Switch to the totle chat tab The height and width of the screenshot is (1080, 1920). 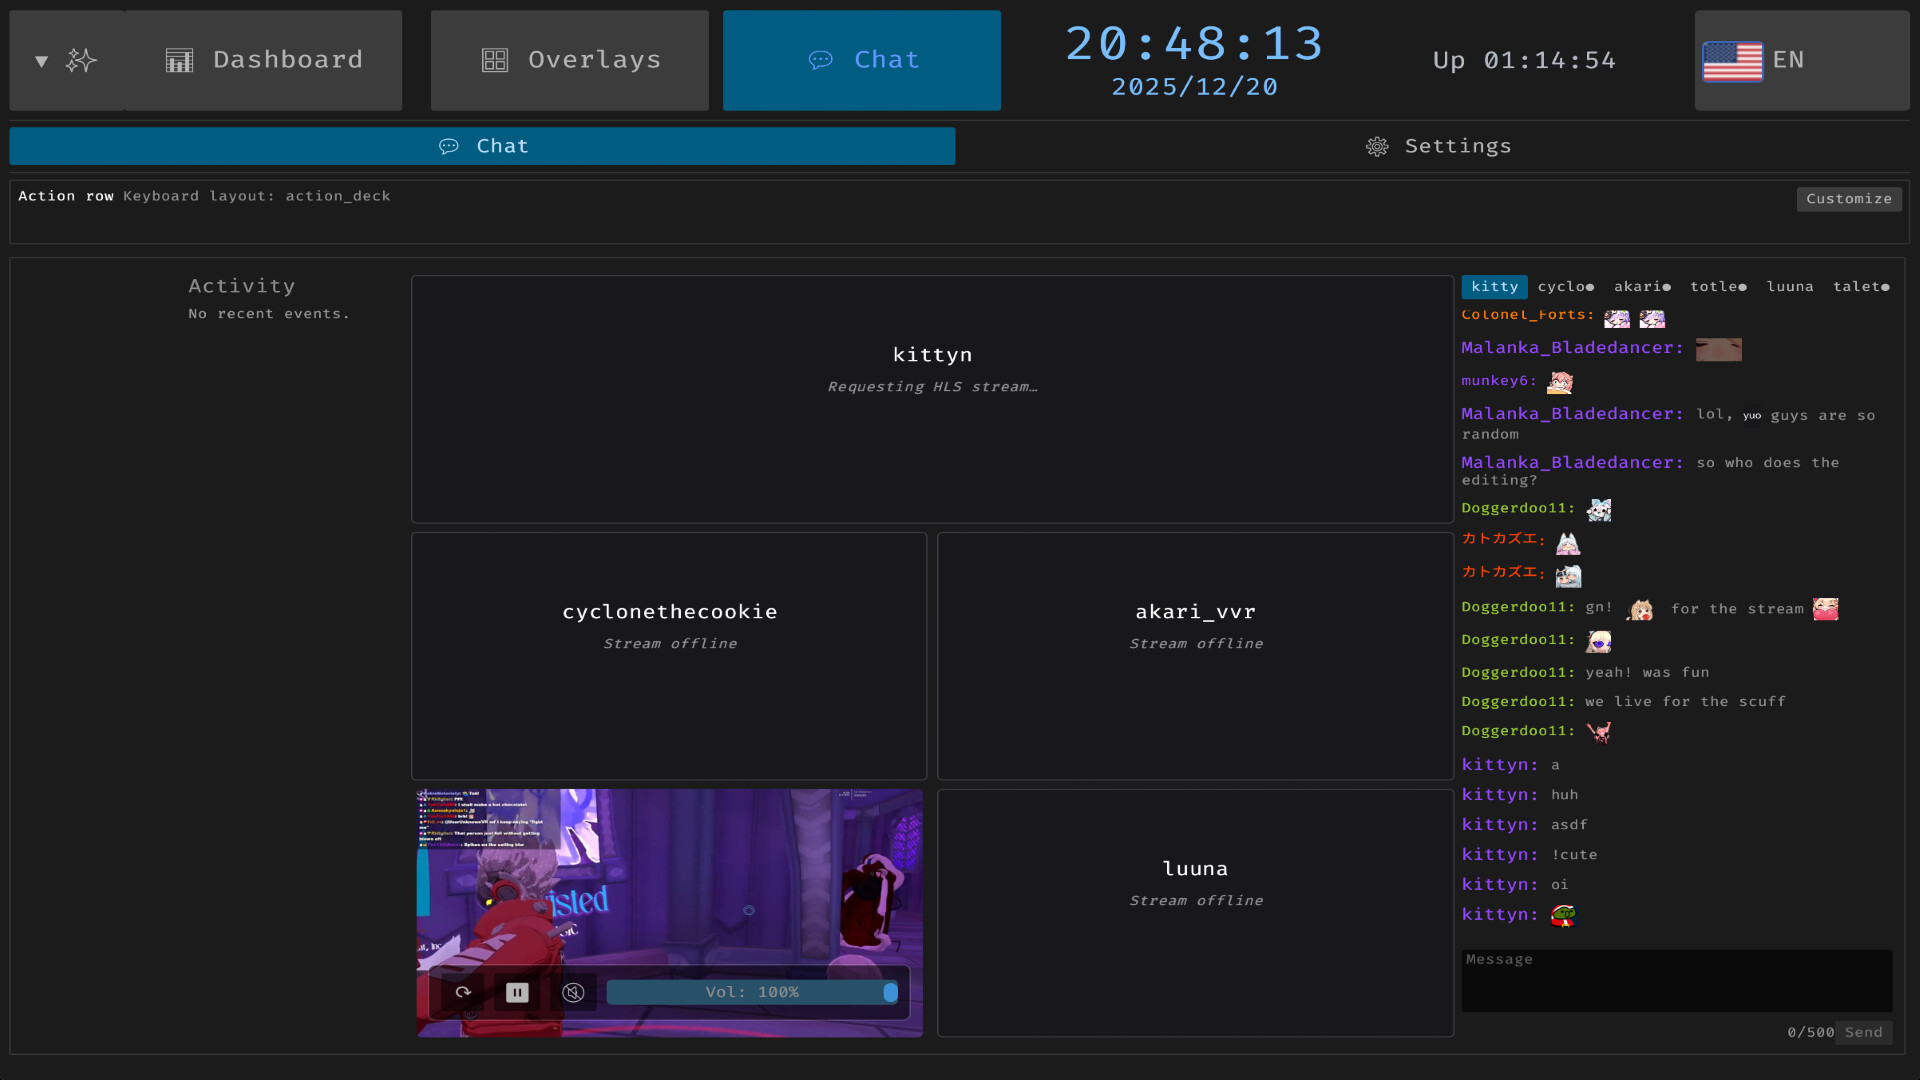coord(1714,287)
